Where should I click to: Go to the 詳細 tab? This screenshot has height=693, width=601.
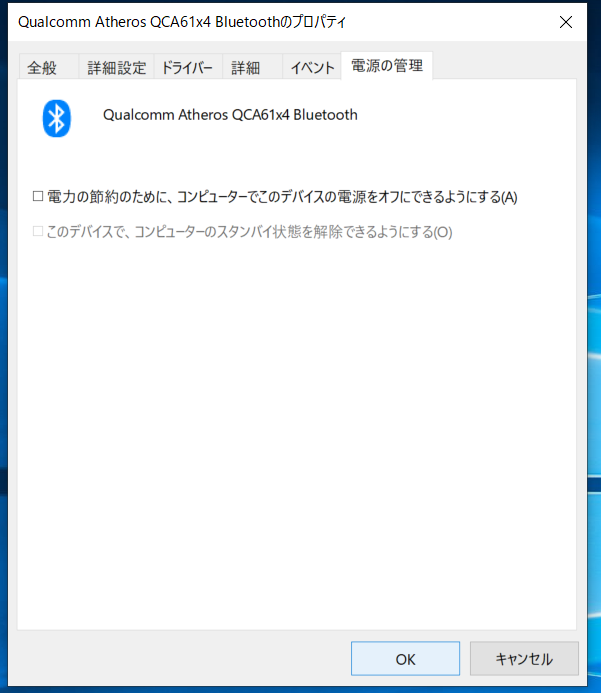252,67
